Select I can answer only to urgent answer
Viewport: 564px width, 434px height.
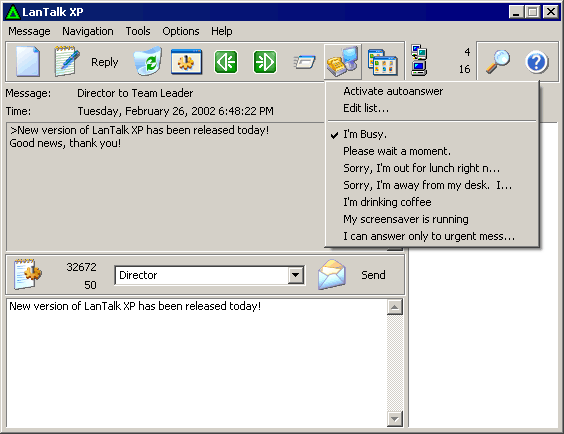tap(432, 236)
